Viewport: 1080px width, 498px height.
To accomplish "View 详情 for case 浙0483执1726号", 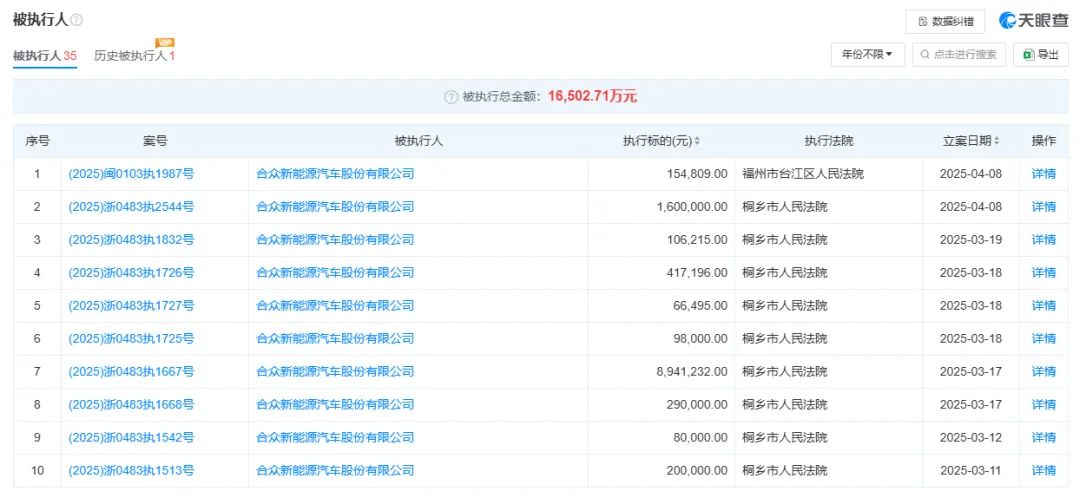I will click(1043, 273).
